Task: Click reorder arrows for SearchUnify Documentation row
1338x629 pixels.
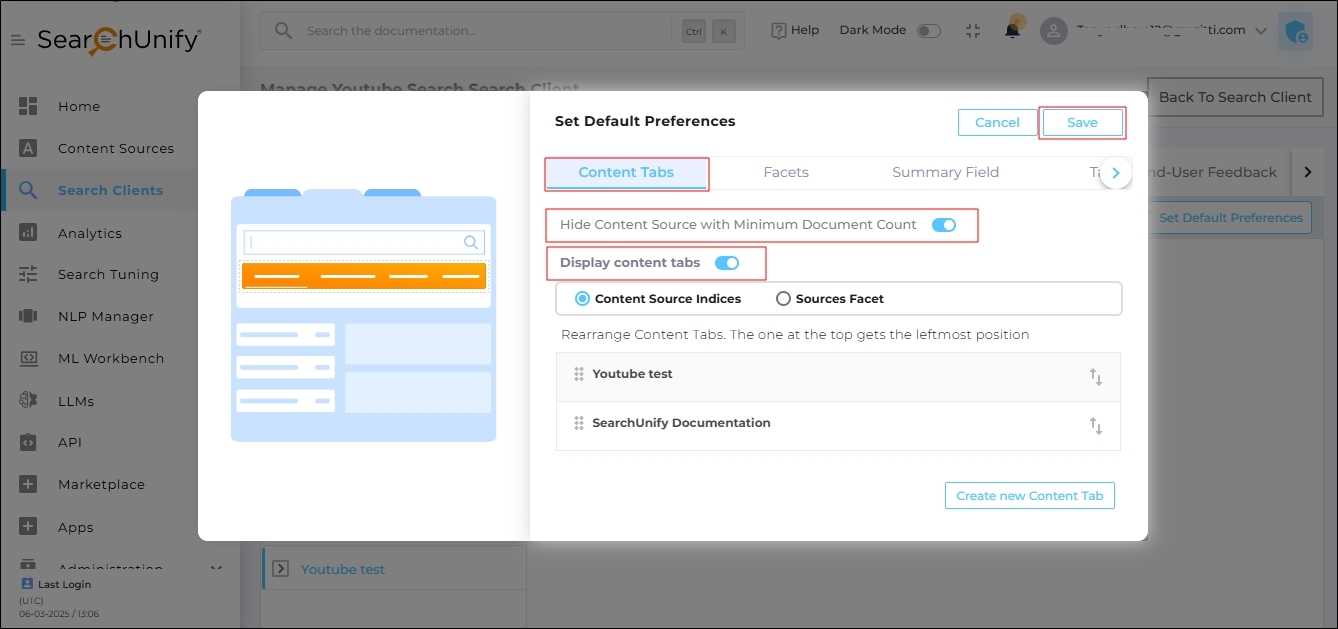Action: [x=1096, y=426]
